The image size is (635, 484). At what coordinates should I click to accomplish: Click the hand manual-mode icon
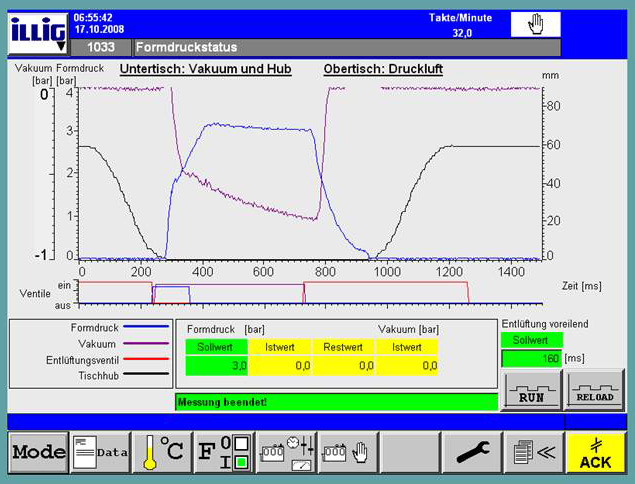pos(535,24)
